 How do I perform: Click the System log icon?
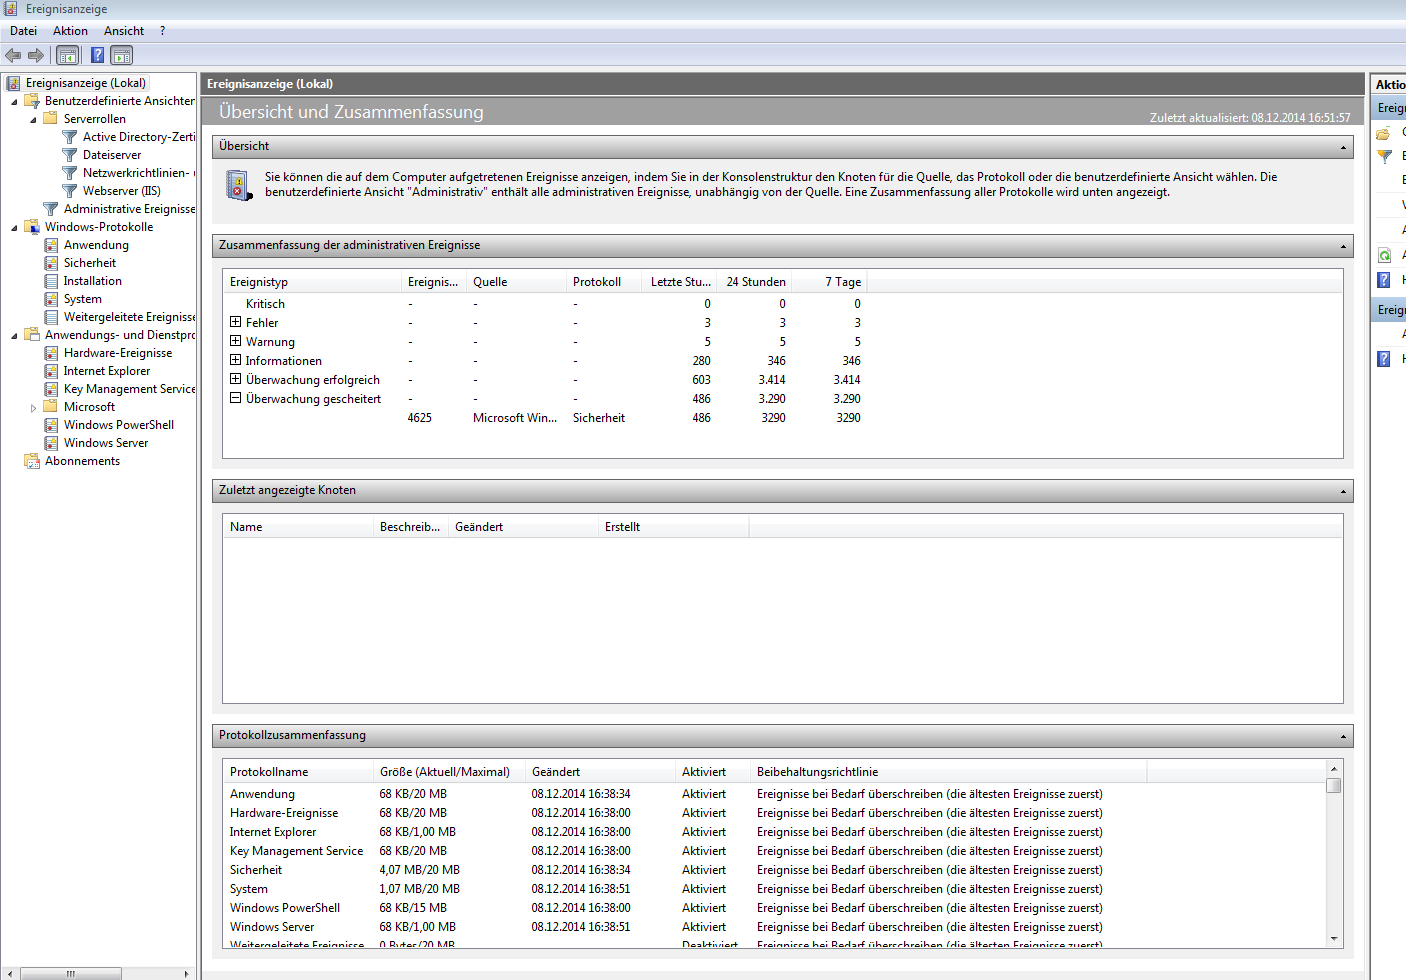pos(51,299)
